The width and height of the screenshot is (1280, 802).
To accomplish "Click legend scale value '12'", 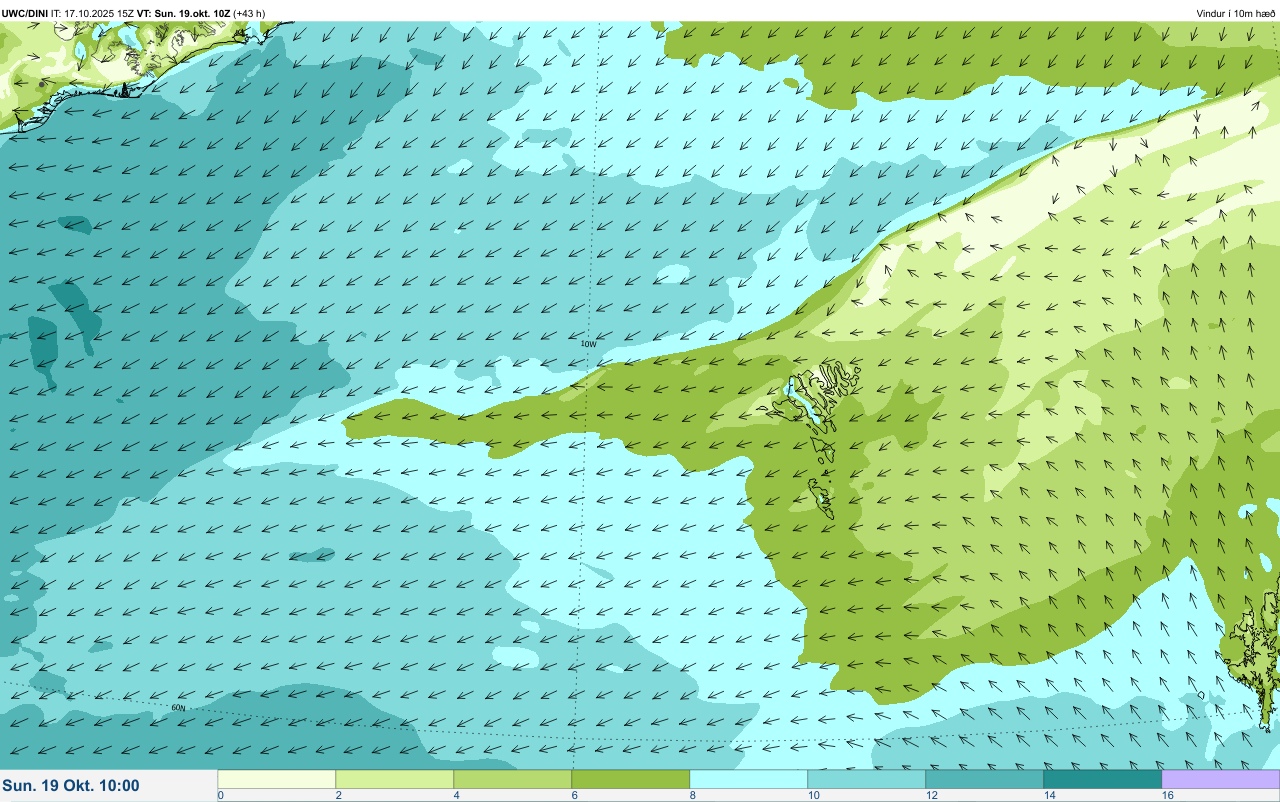I will [932, 795].
